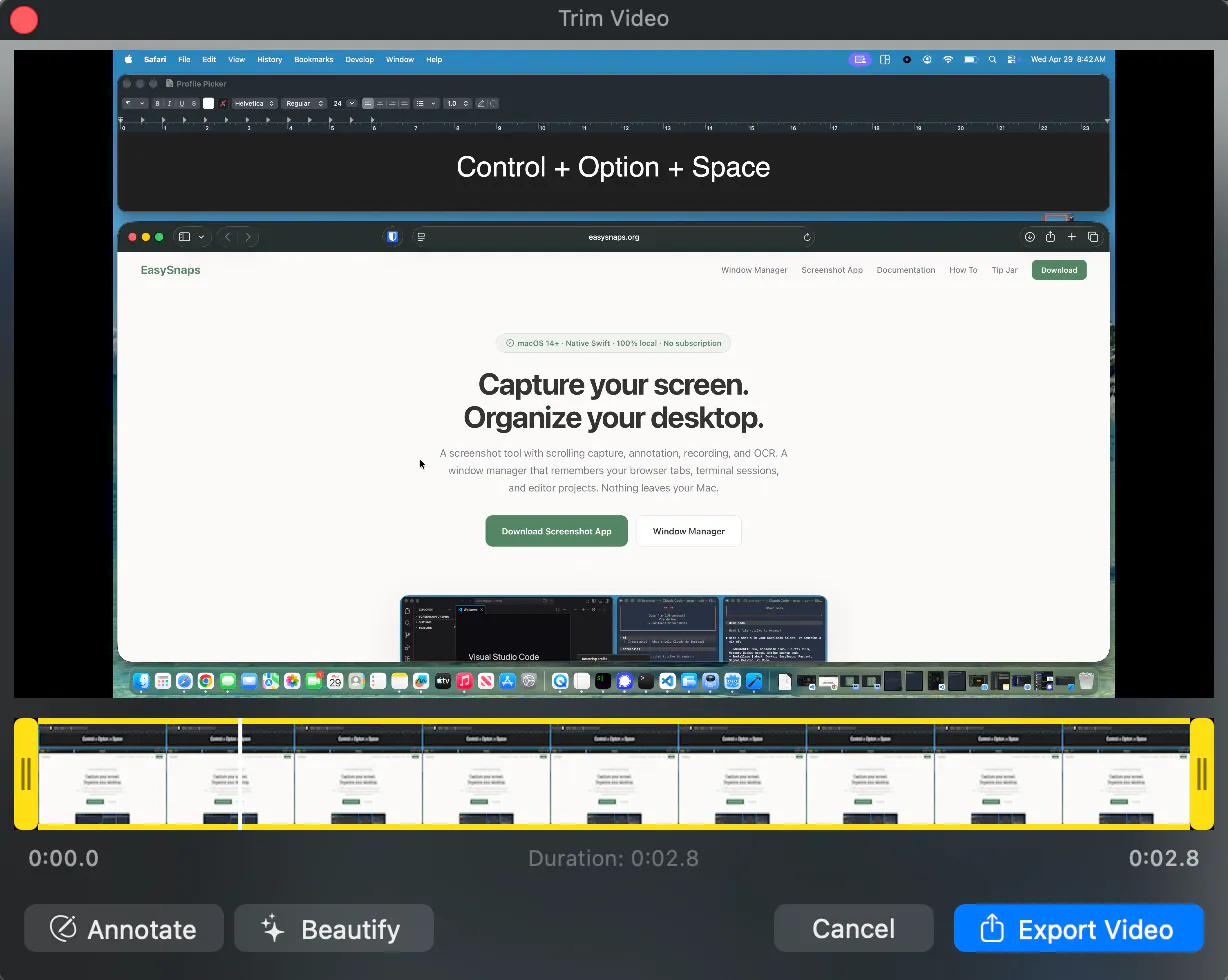
Task: Click the battery icon in the preview menu bar
Action: point(970,60)
